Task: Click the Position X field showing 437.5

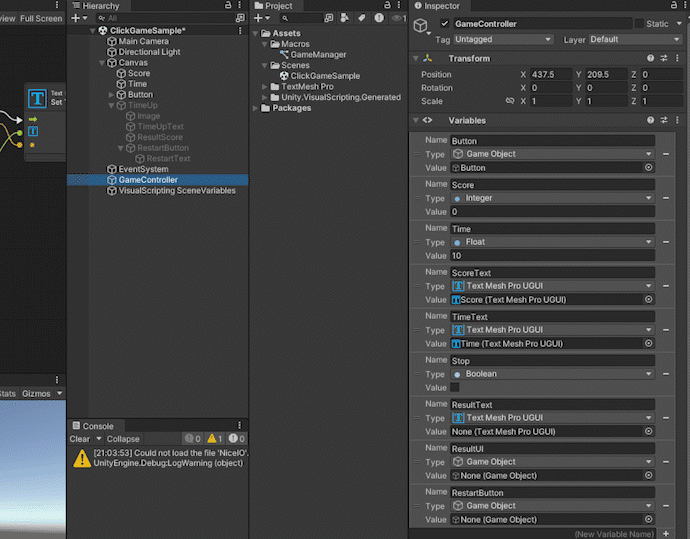Action: point(551,74)
